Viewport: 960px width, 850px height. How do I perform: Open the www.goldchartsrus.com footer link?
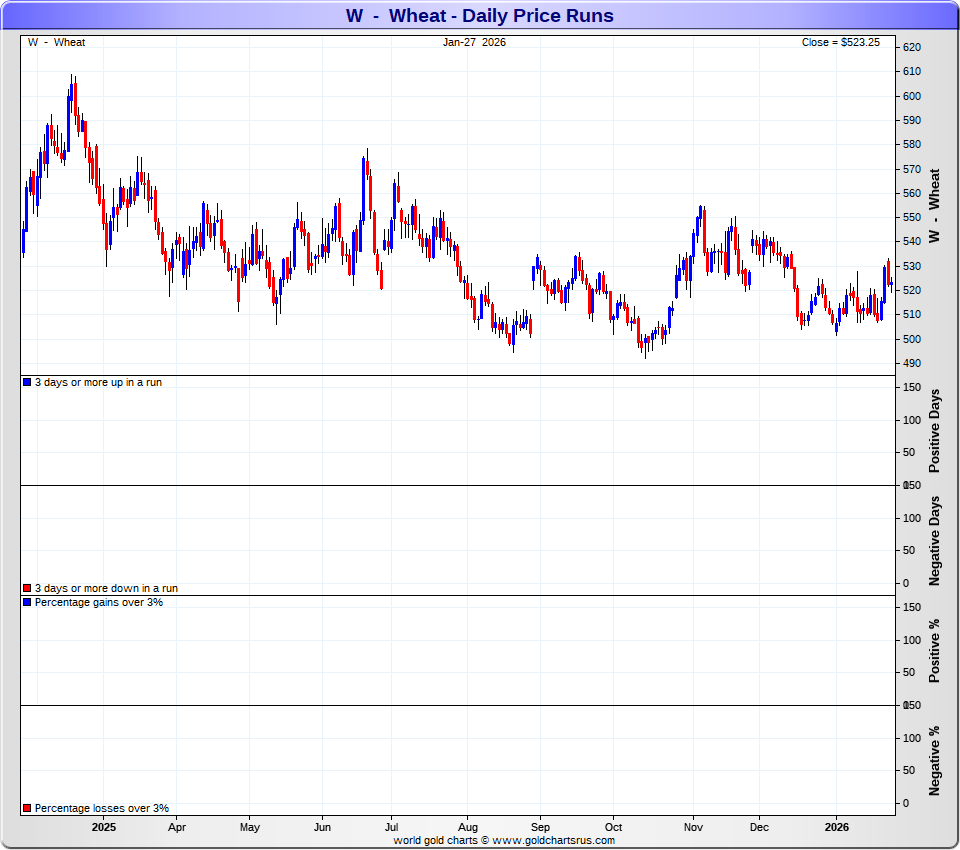[555, 841]
